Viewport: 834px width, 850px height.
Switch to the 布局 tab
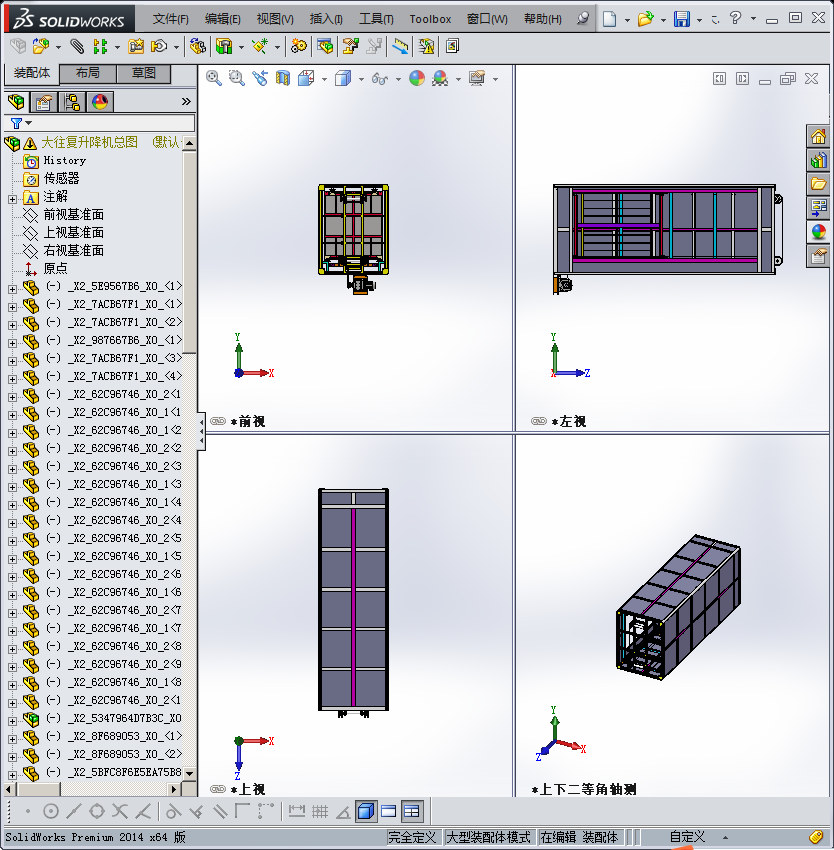(x=87, y=73)
